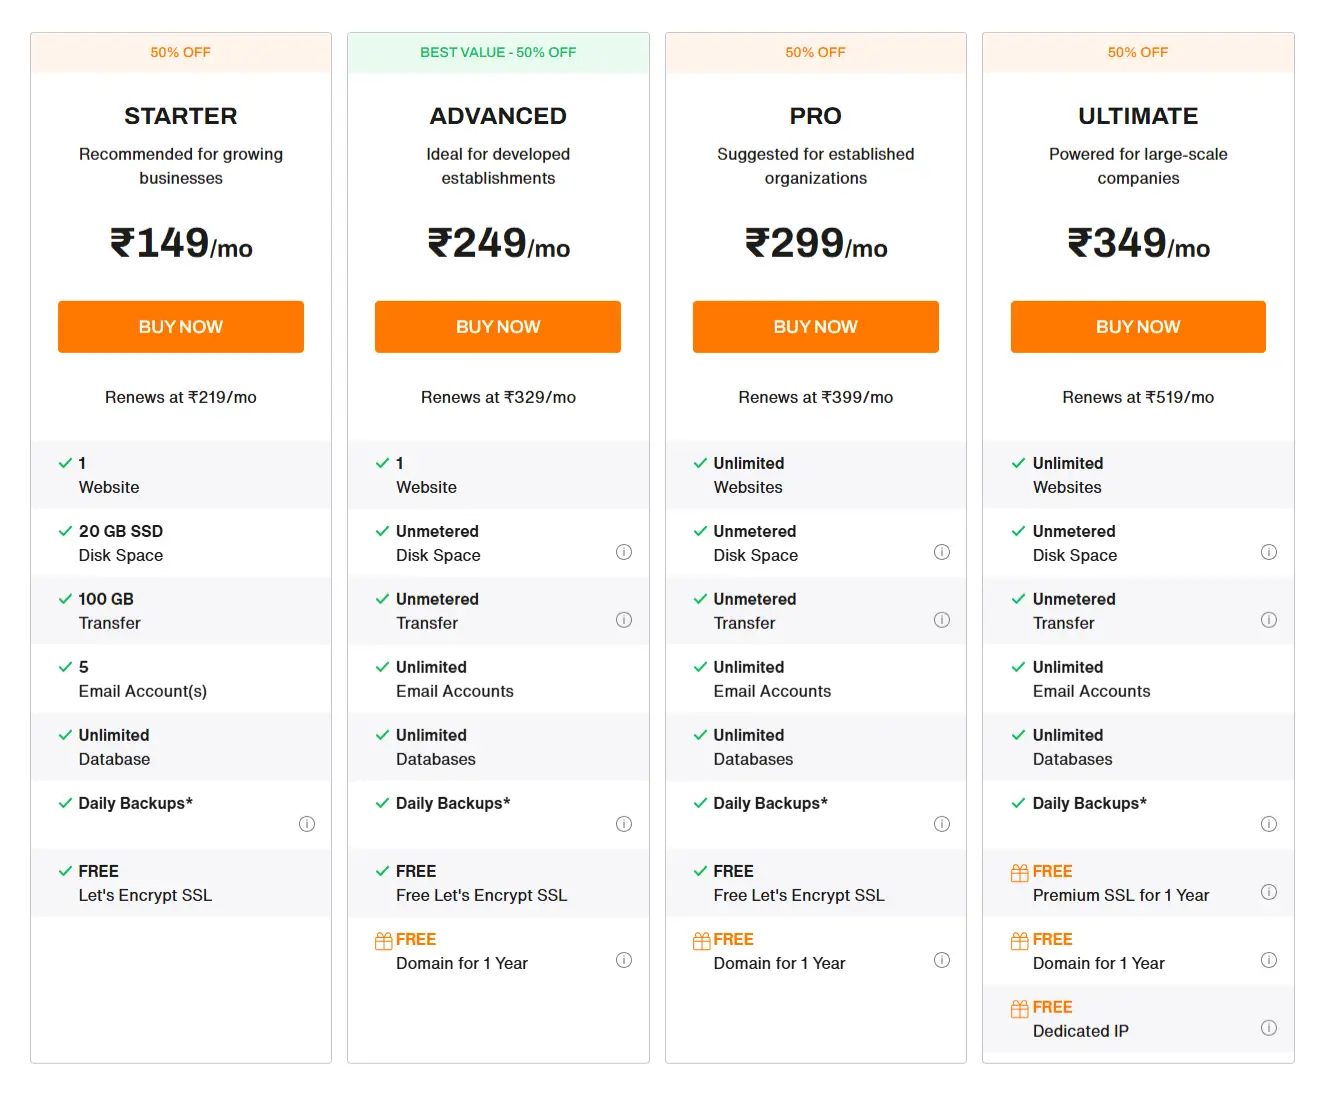Click the gift icon next to Advanced FREE Domain
This screenshot has width=1321, height=1109.
point(383,939)
